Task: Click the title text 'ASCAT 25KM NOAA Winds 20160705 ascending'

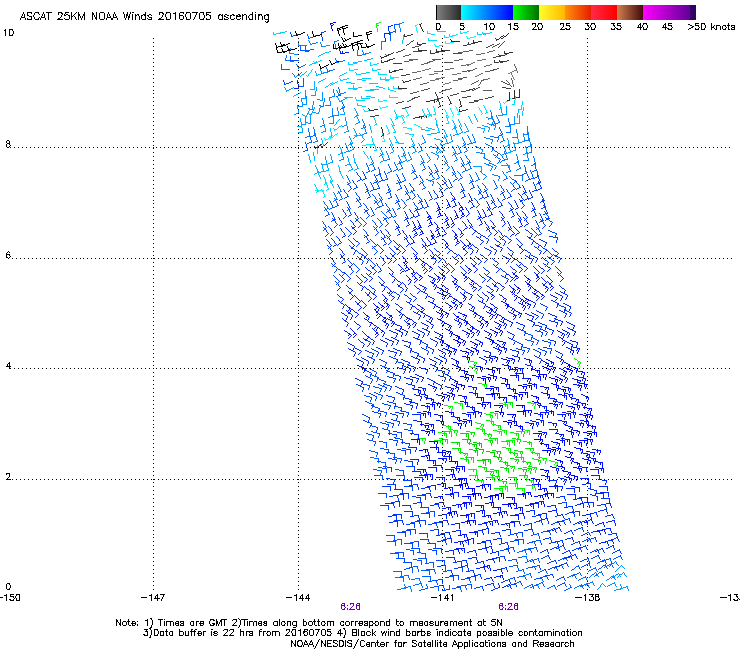Action: click(x=144, y=17)
